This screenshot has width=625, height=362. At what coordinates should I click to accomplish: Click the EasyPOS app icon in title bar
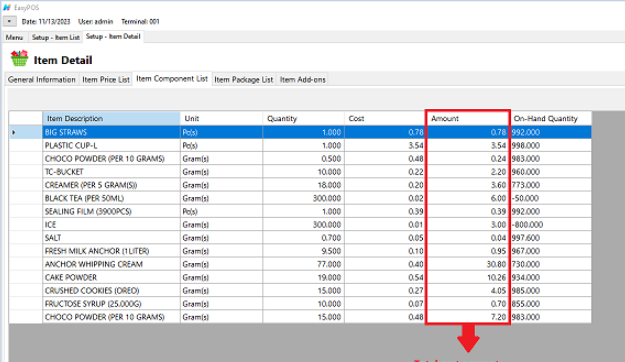pyautogui.click(x=7, y=8)
